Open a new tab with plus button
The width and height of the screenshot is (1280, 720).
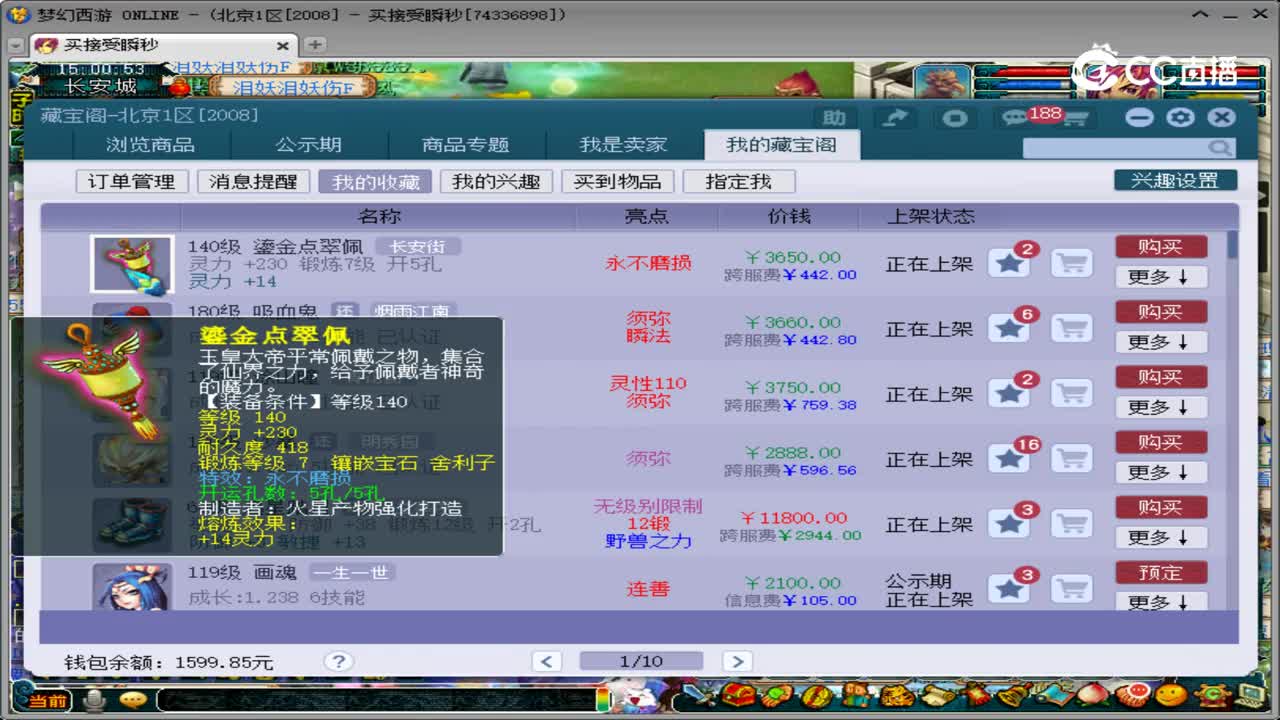tap(314, 45)
